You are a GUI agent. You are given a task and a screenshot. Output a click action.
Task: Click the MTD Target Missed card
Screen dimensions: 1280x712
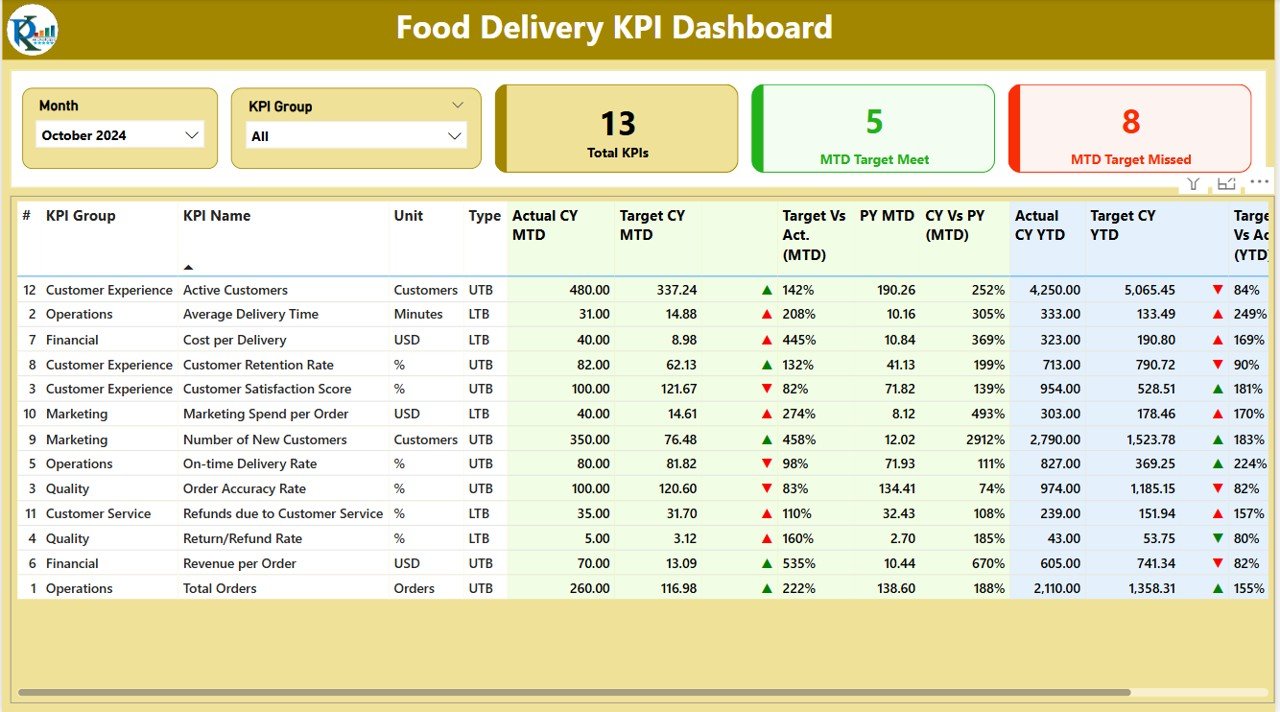(1130, 129)
